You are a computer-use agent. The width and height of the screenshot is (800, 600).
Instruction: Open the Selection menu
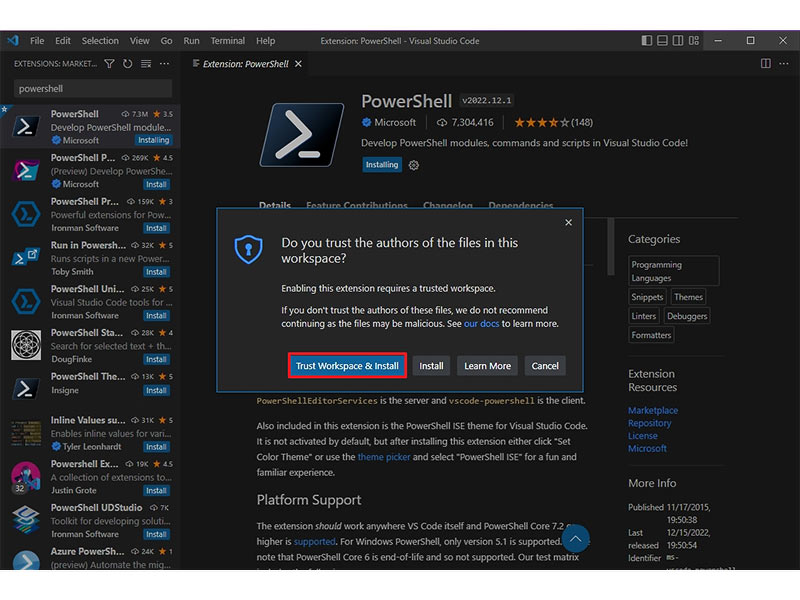pos(100,41)
